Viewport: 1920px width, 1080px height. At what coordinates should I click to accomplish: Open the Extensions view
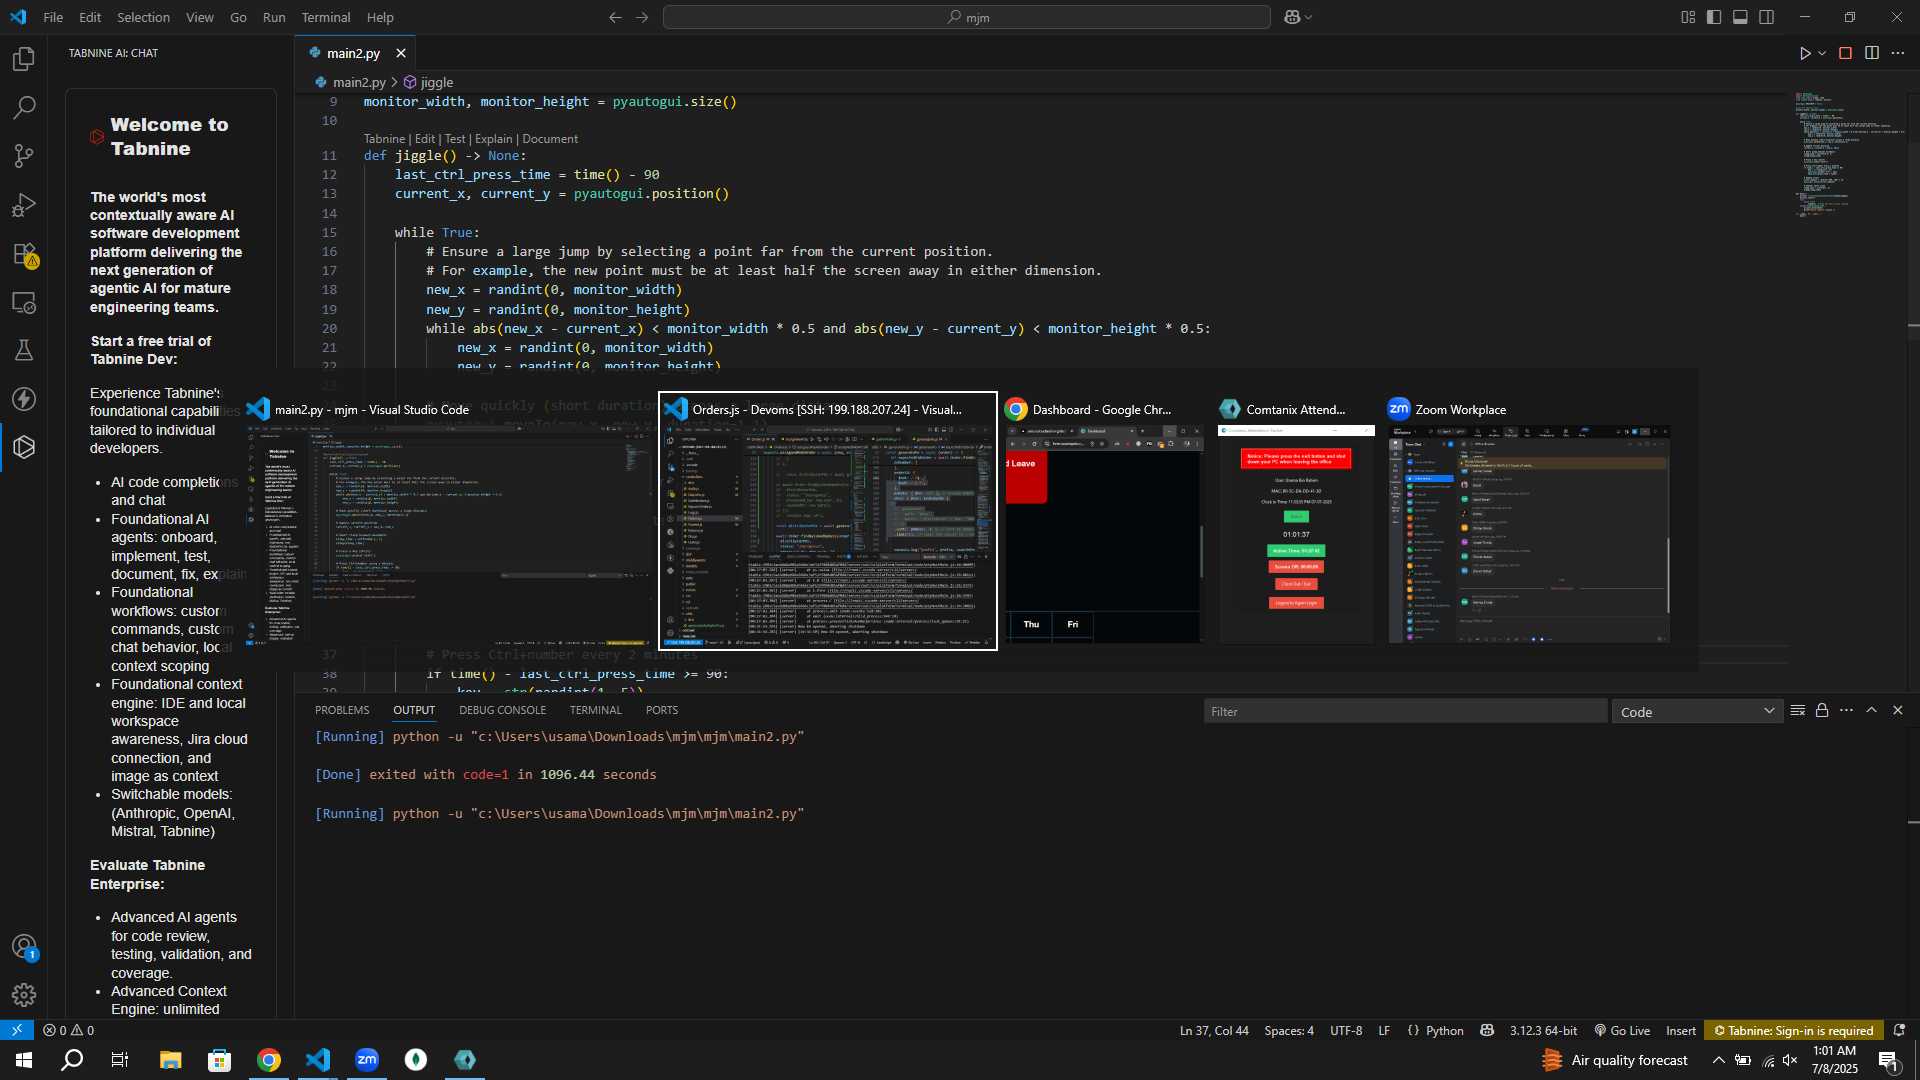tap(24, 254)
